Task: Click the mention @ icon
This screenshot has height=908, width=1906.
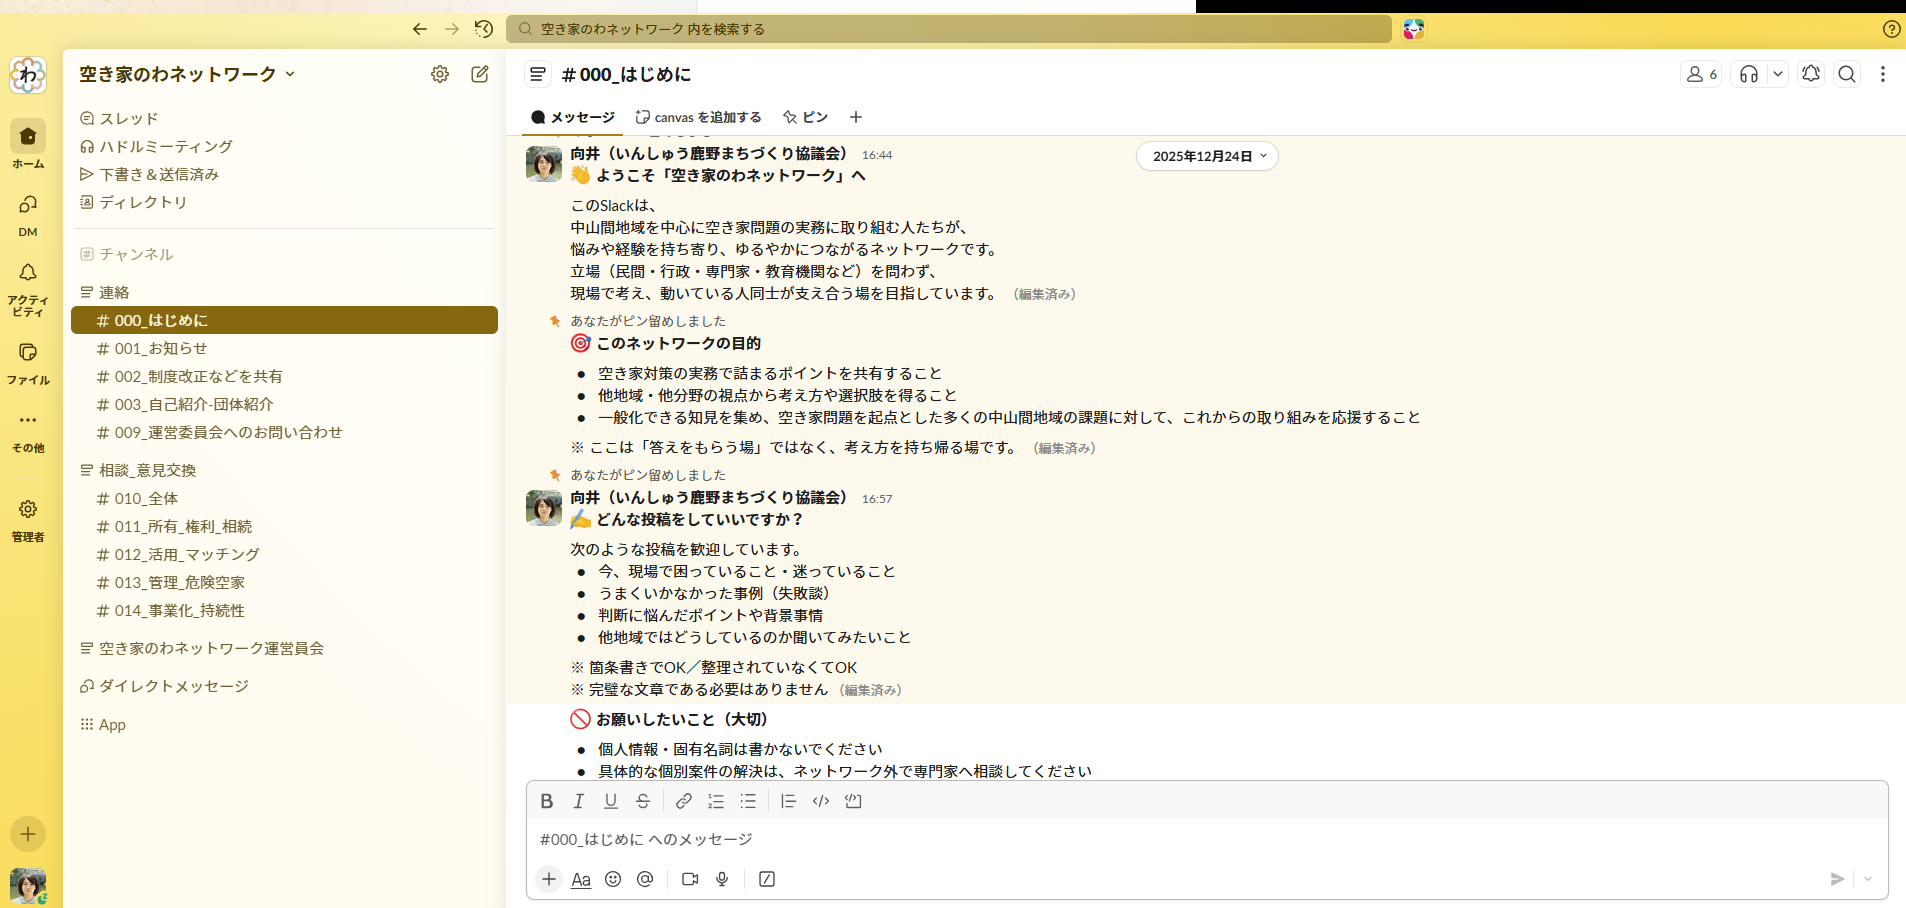Action: (645, 879)
